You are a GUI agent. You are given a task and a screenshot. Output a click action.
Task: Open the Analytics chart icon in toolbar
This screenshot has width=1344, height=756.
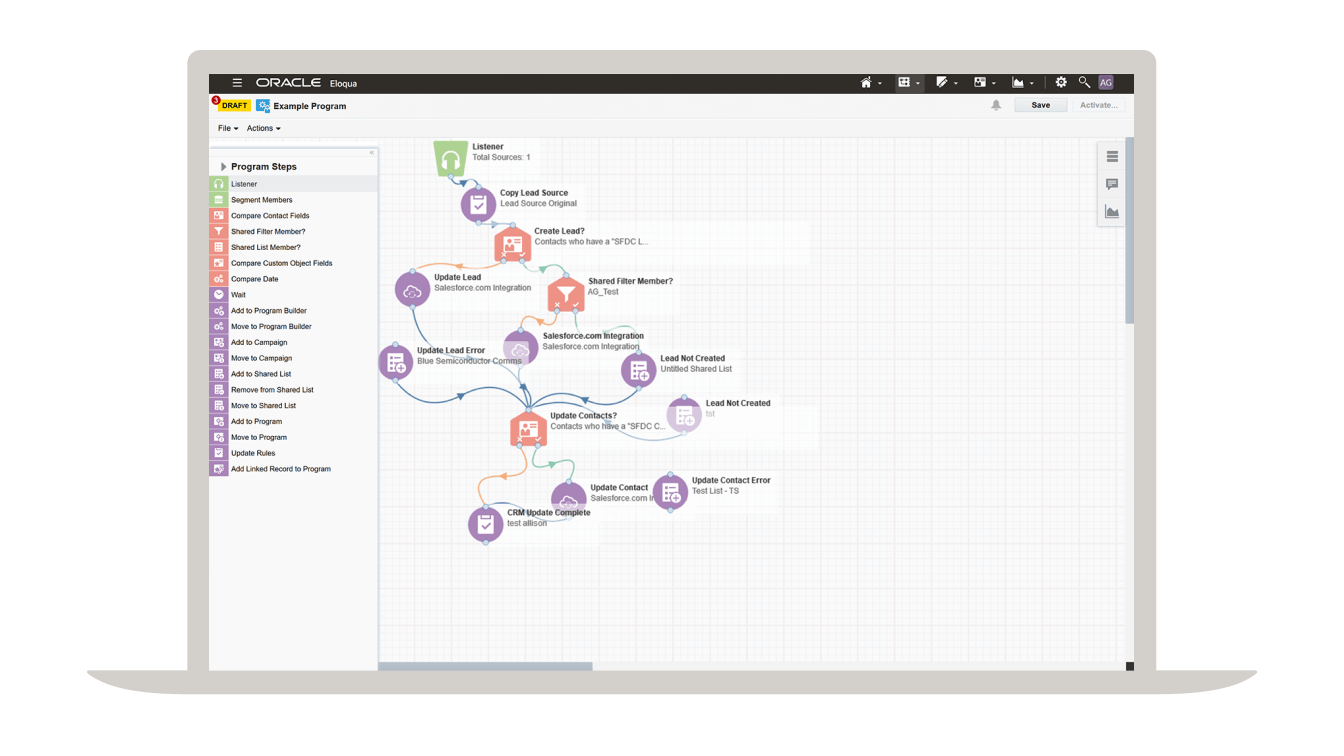point(1019,82)
